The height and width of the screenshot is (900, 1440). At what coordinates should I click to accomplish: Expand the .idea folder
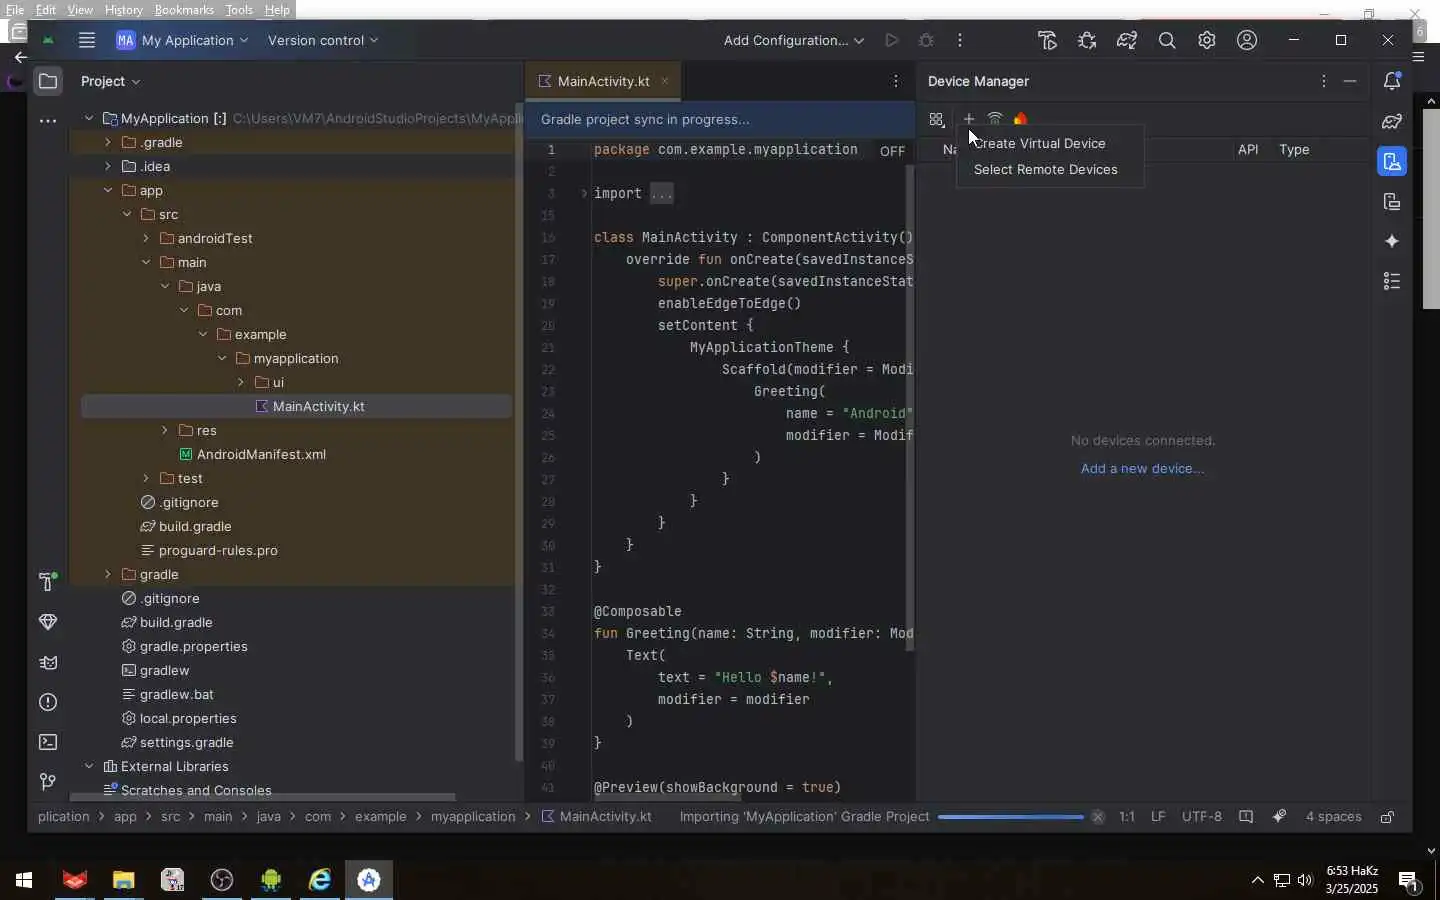tap(108, 167)
